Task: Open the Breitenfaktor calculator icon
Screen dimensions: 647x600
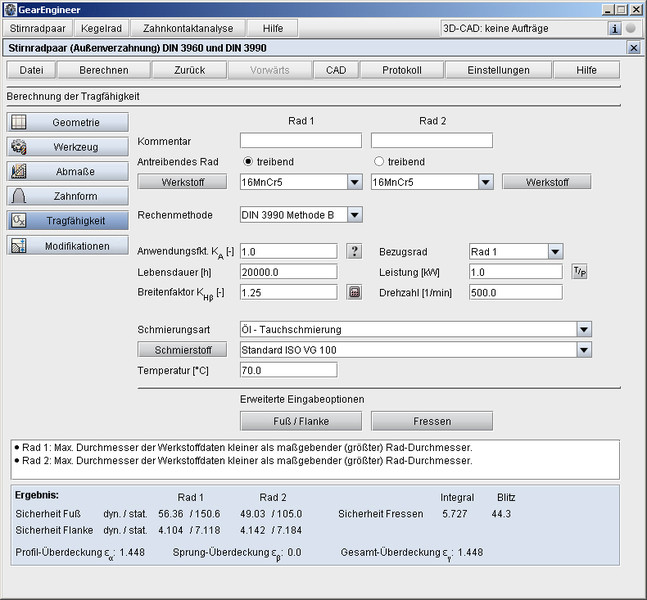Action: pos(354,292)
